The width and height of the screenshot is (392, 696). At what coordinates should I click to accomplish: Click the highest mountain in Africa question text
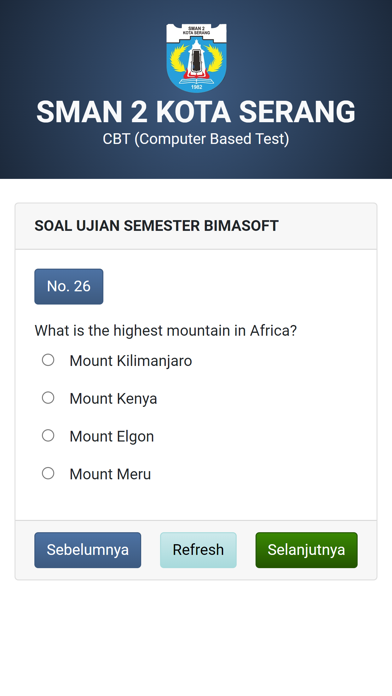tap(166, 331)
